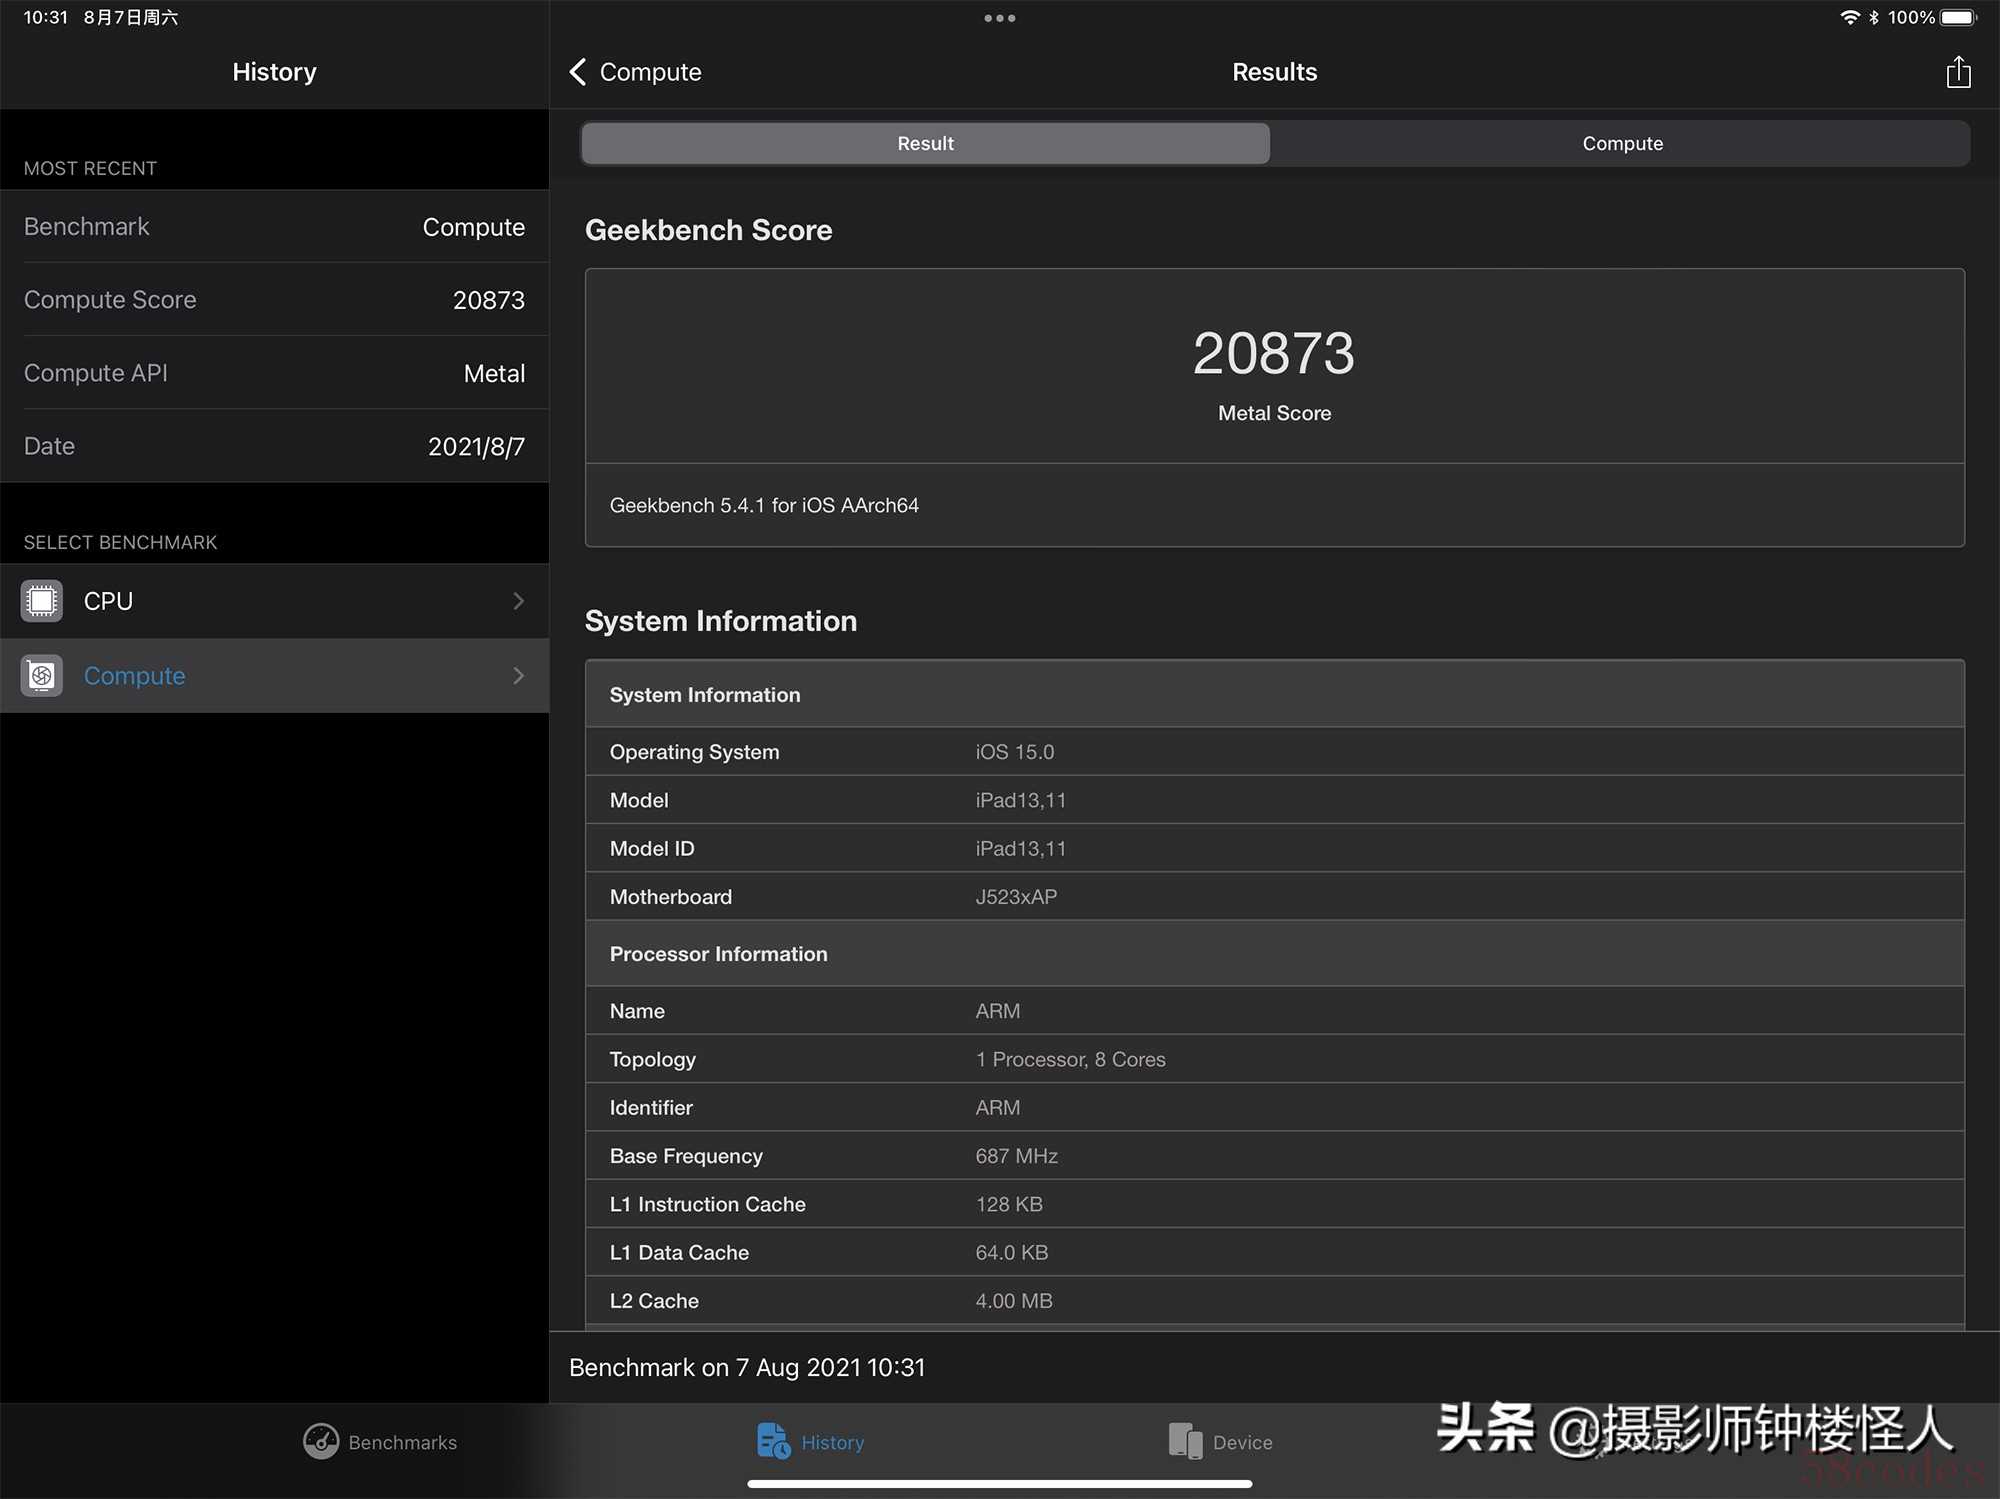This screenshot has height=1499, width=2000.
Task: Tap the share icon at top right
Action: click(1958, 72)
